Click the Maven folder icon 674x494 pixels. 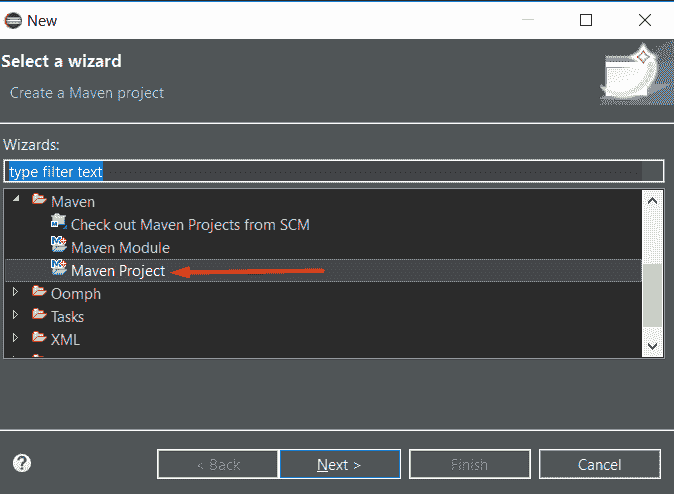(39, 199)
